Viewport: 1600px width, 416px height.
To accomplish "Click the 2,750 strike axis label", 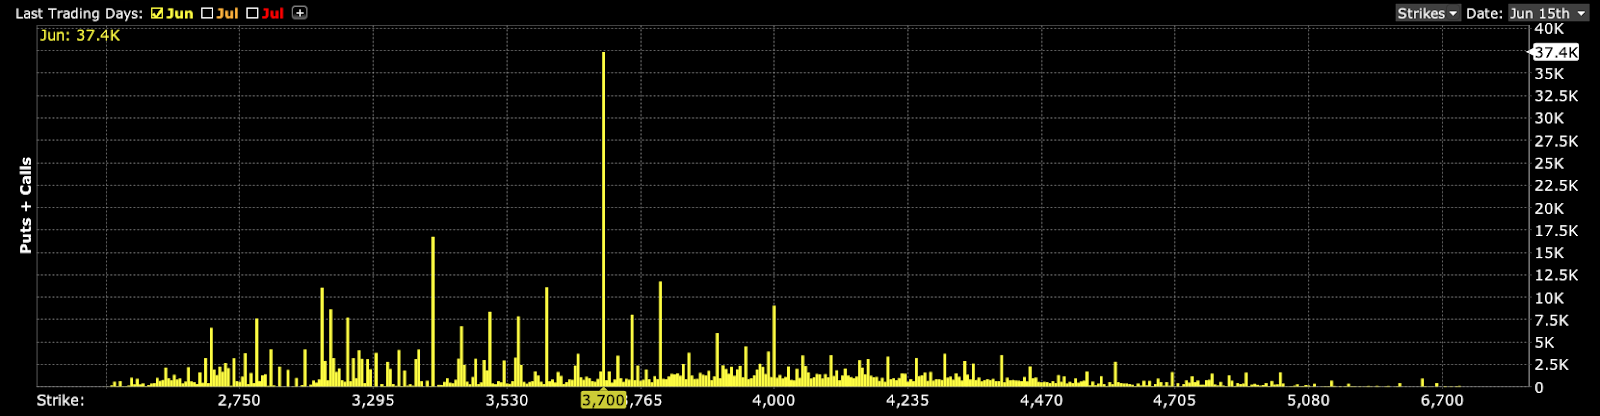I will click(x=239, y=400).
